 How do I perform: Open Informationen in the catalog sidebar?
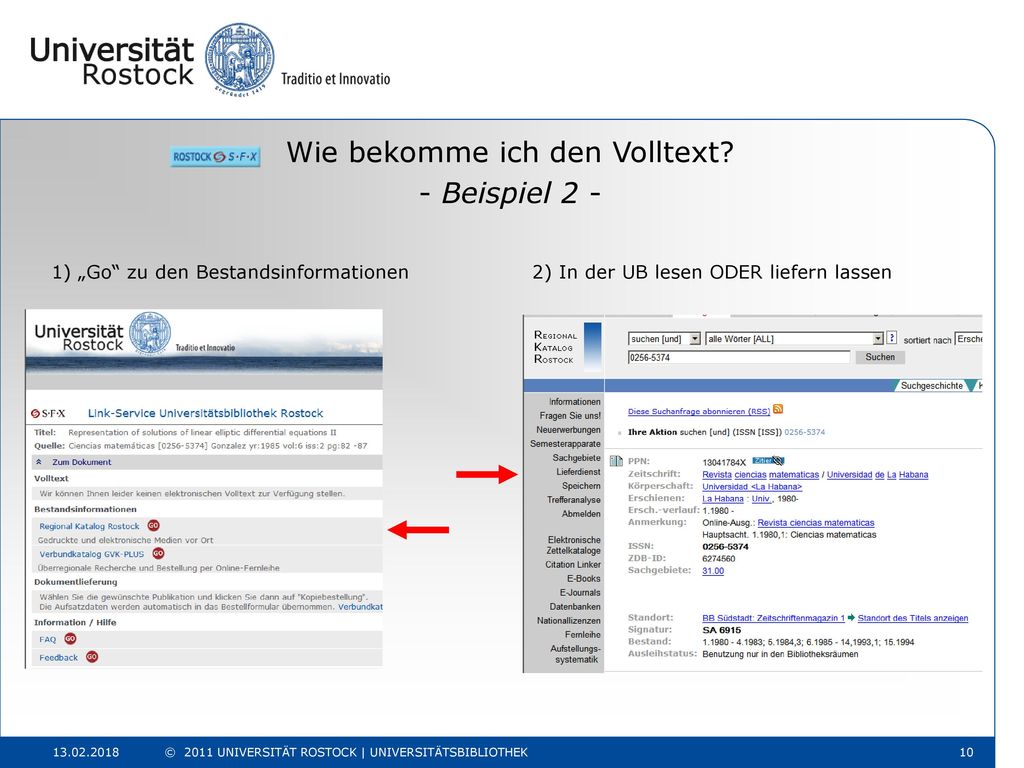pyautogui.click(x=575, y=402)
